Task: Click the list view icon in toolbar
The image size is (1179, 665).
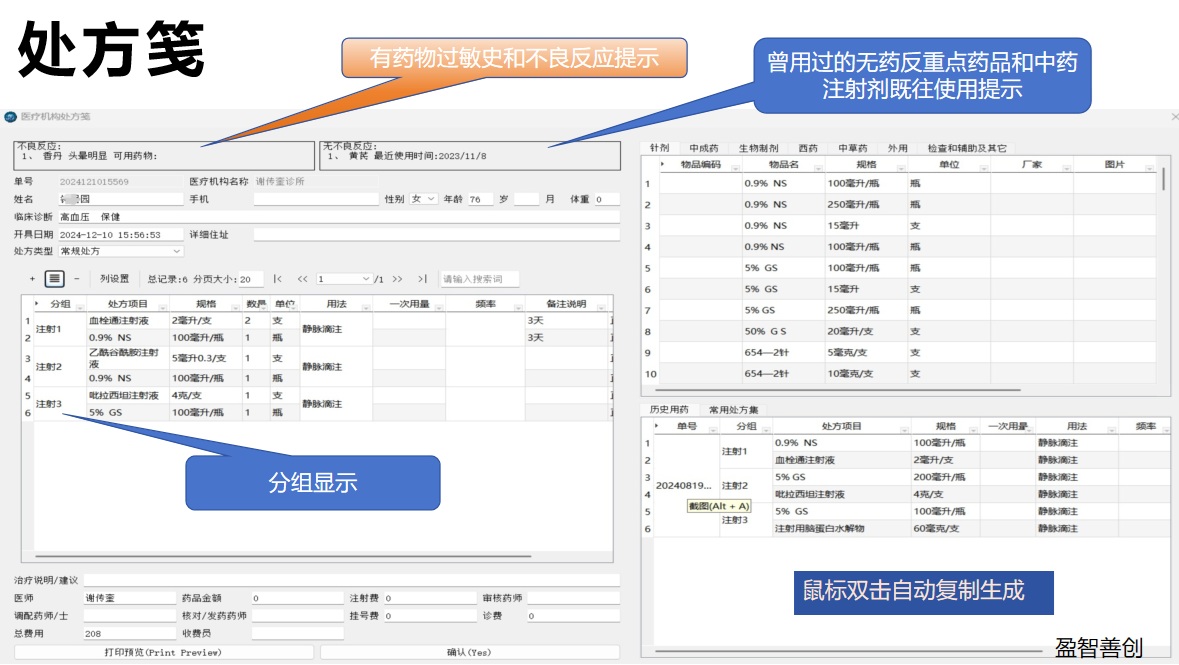Action: pyautogui.click(x=55, y=279)
